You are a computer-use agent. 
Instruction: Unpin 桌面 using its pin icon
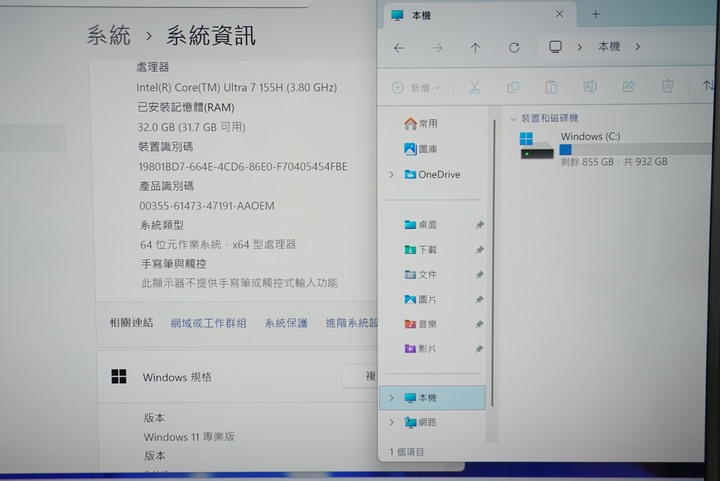[479, 224]
